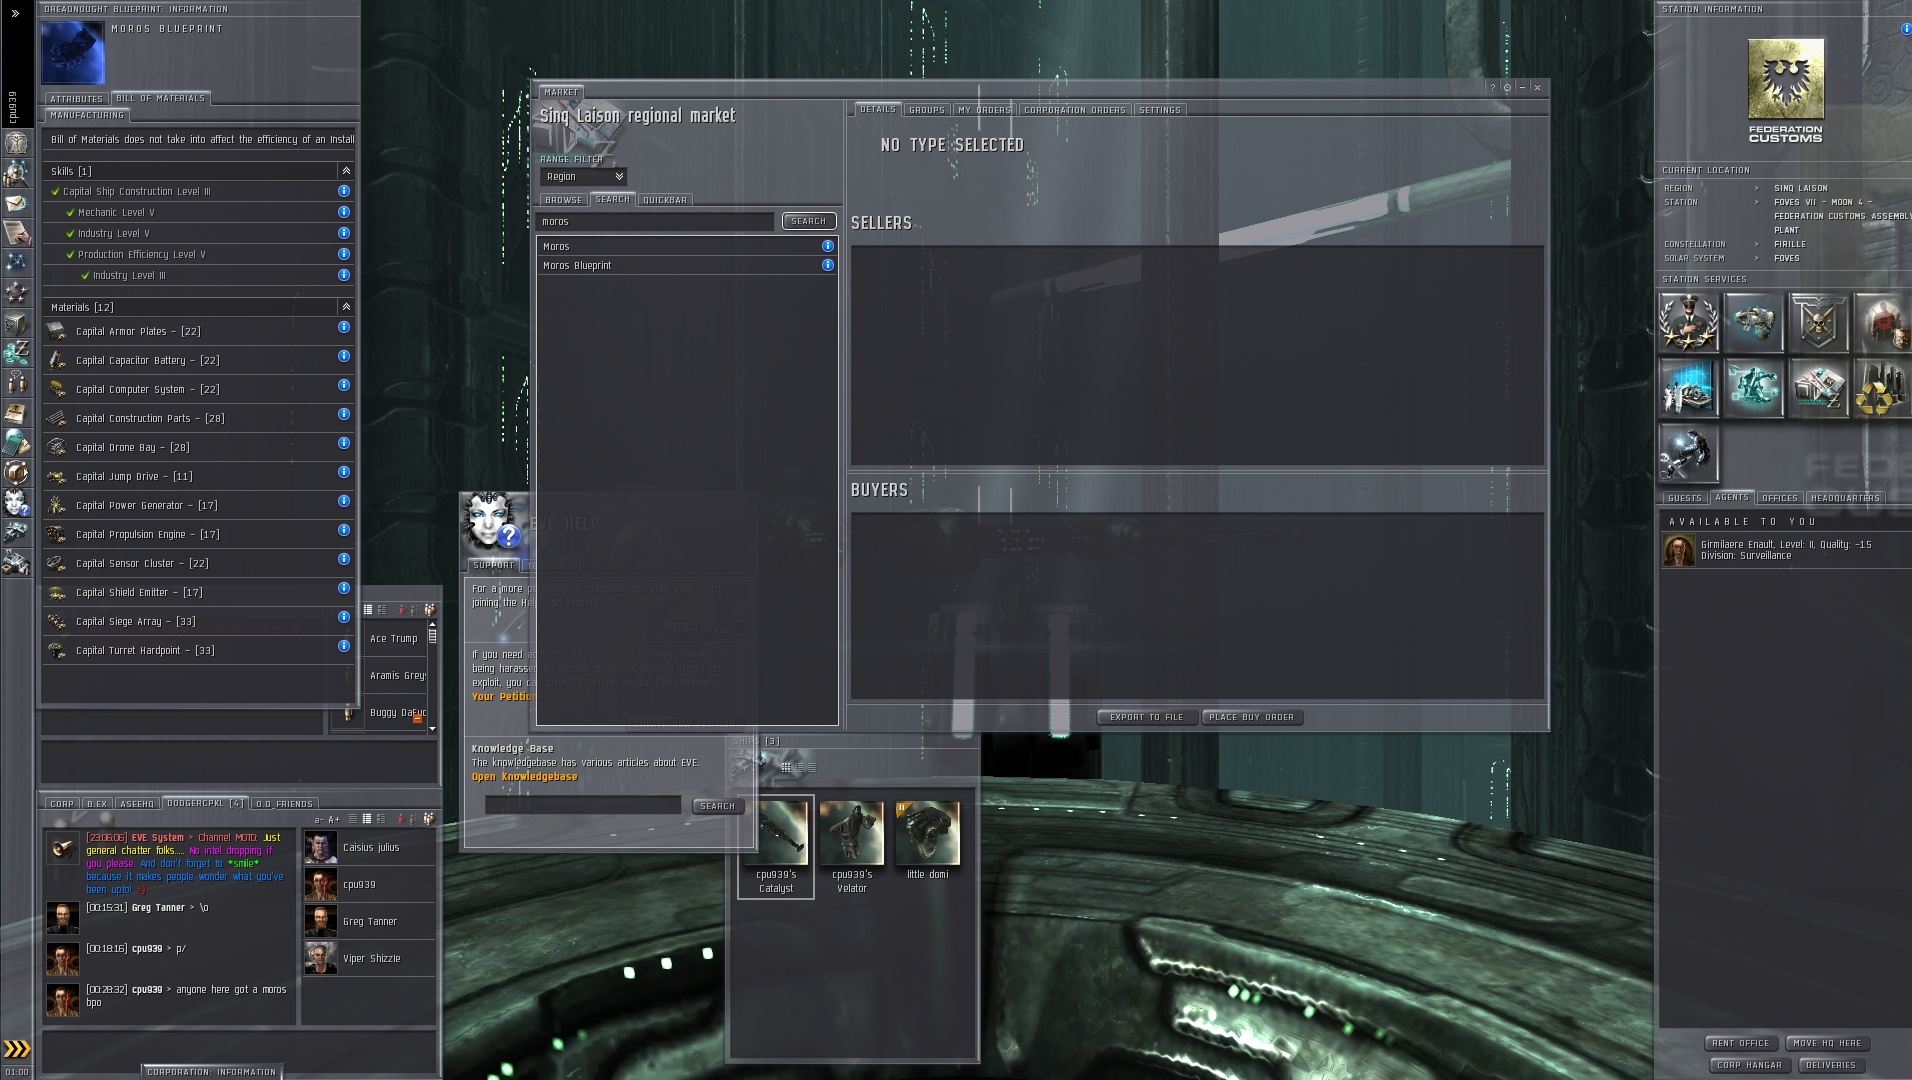Viewport: 1912px width, 1080px height.
Task: Expand the sidebar with the double-arrow icon
Action: 15,14
